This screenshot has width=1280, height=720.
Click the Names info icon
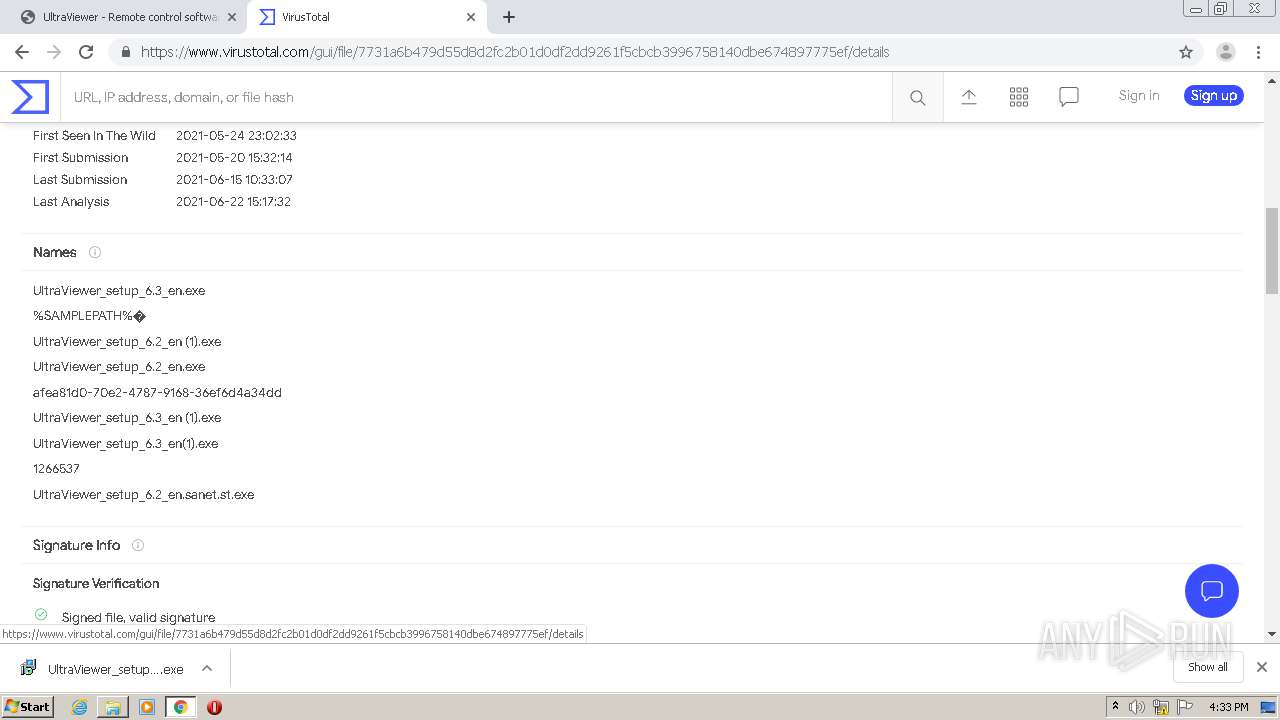pyautogui.click(x=95, y=252)
